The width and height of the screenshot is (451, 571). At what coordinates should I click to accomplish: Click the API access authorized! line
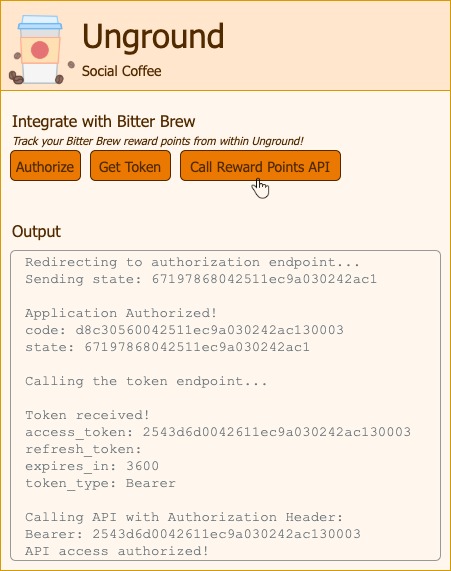click(x=117, y=551)
